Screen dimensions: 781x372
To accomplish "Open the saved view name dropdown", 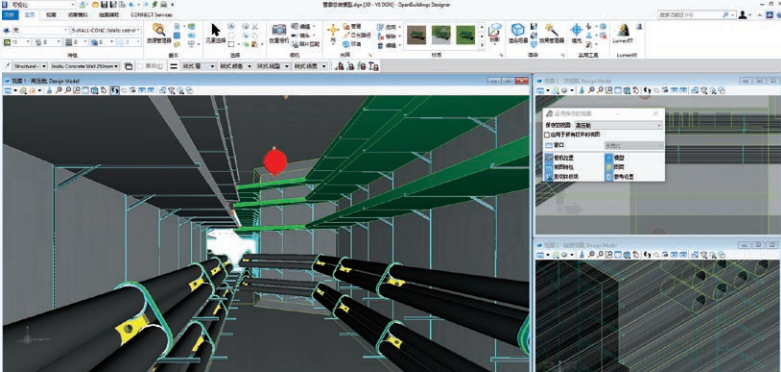I will [x=618, y=125].
